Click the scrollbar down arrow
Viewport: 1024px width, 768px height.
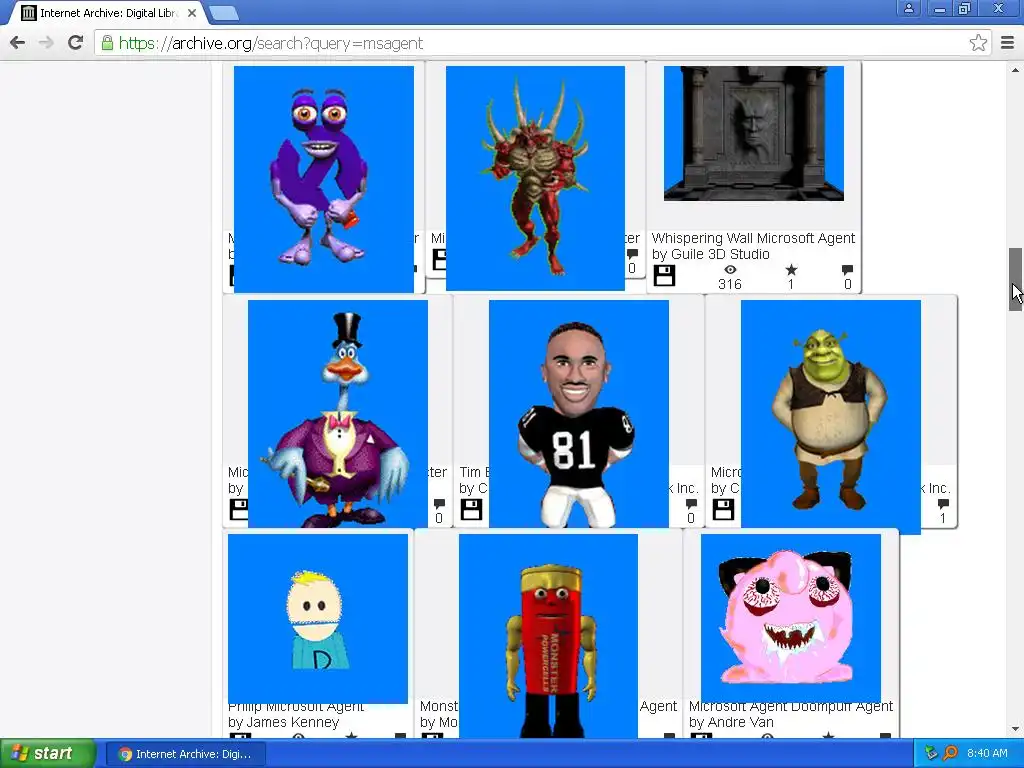click(1015, 729)
